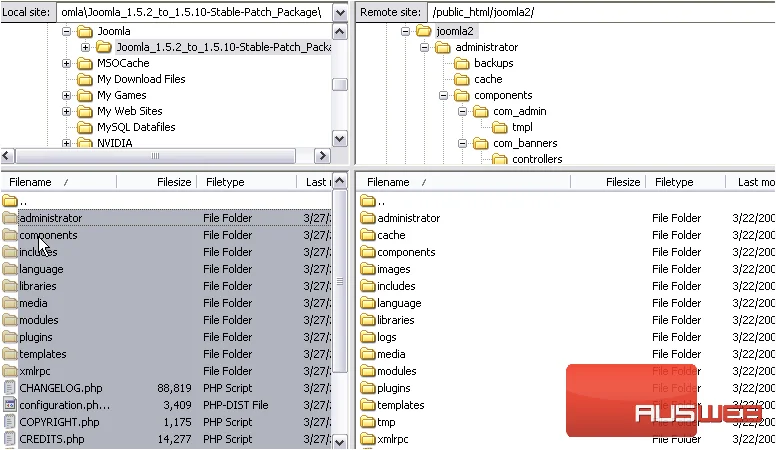Select COPYRIGHT.php file icon

click(10, 422)
